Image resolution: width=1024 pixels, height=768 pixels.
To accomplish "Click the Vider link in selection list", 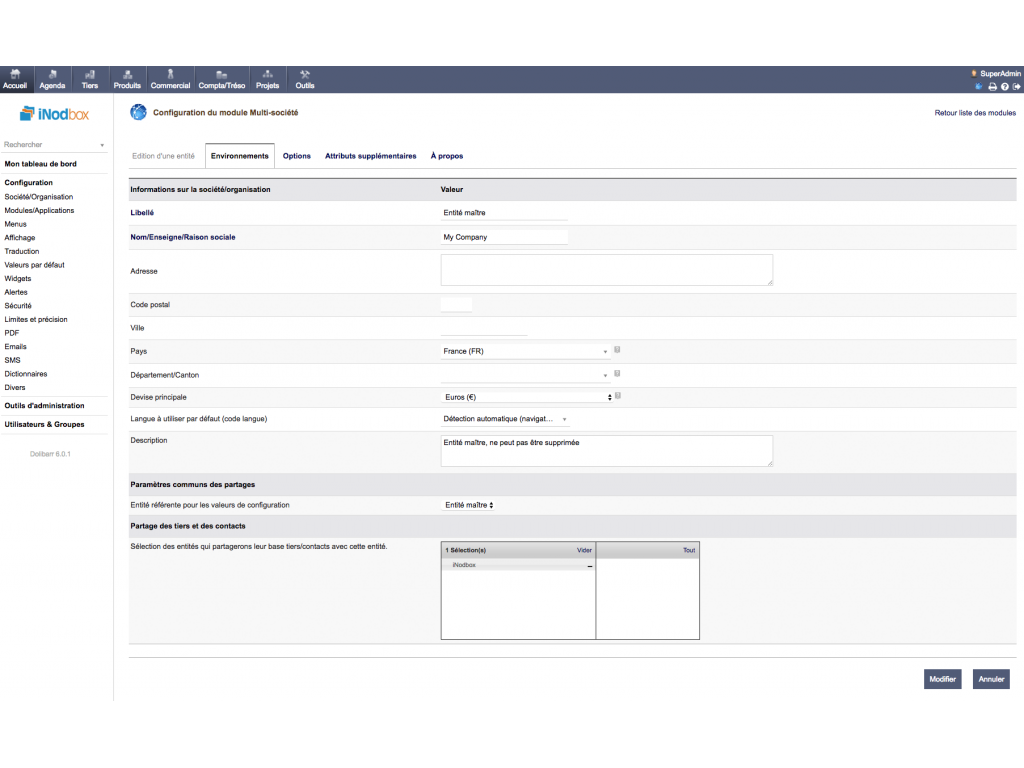I will coord(584,550).
